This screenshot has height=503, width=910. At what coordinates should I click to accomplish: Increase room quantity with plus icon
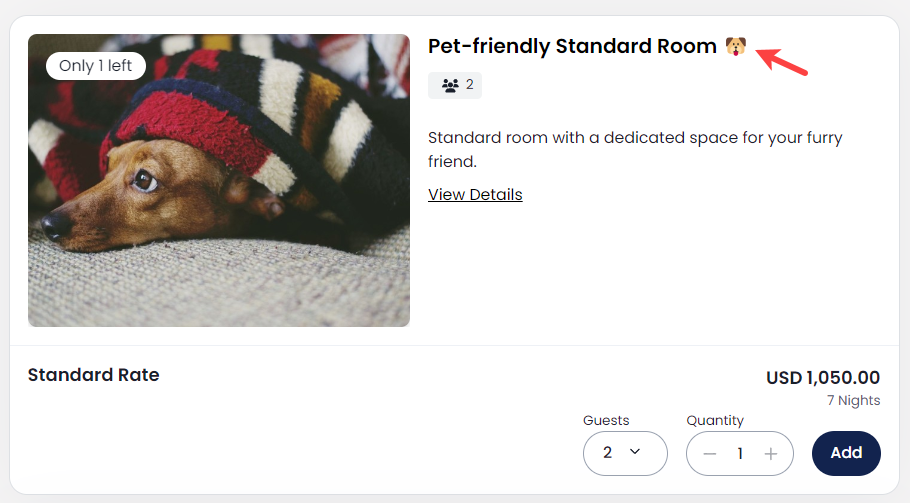(771, 454)
